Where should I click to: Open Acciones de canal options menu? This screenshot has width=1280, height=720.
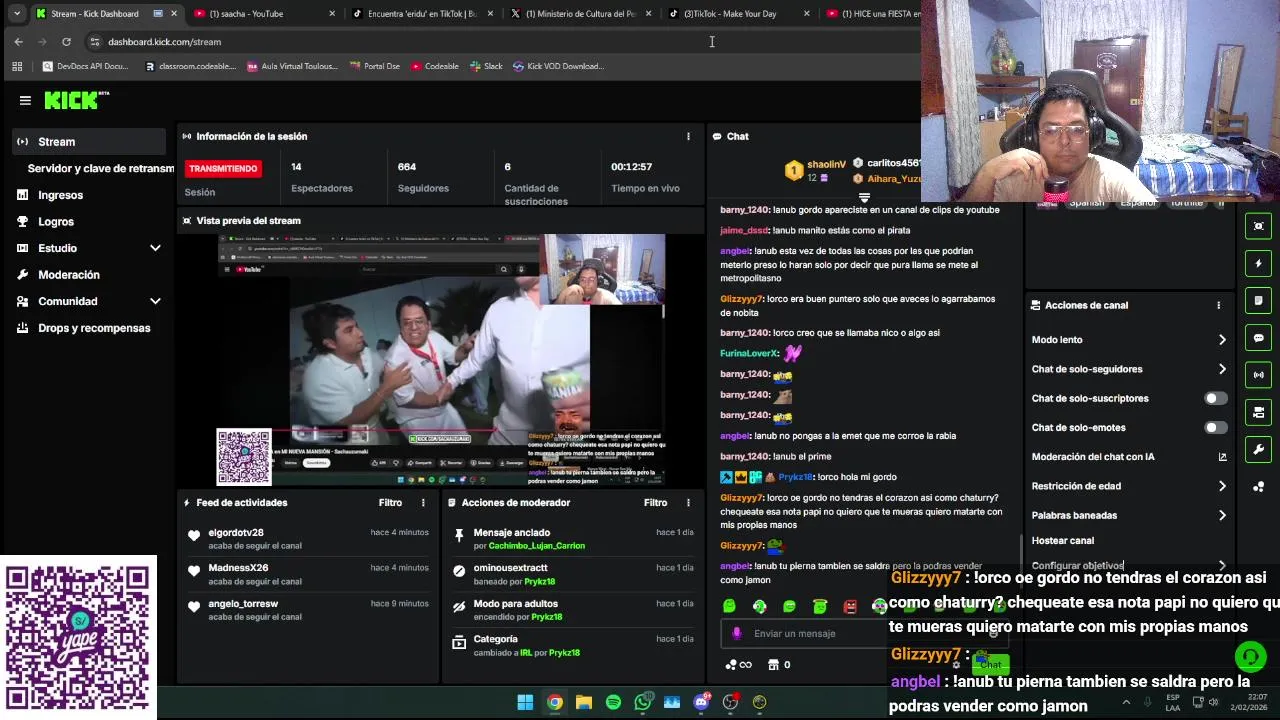pyautogui.click(x=1218, y=305)
